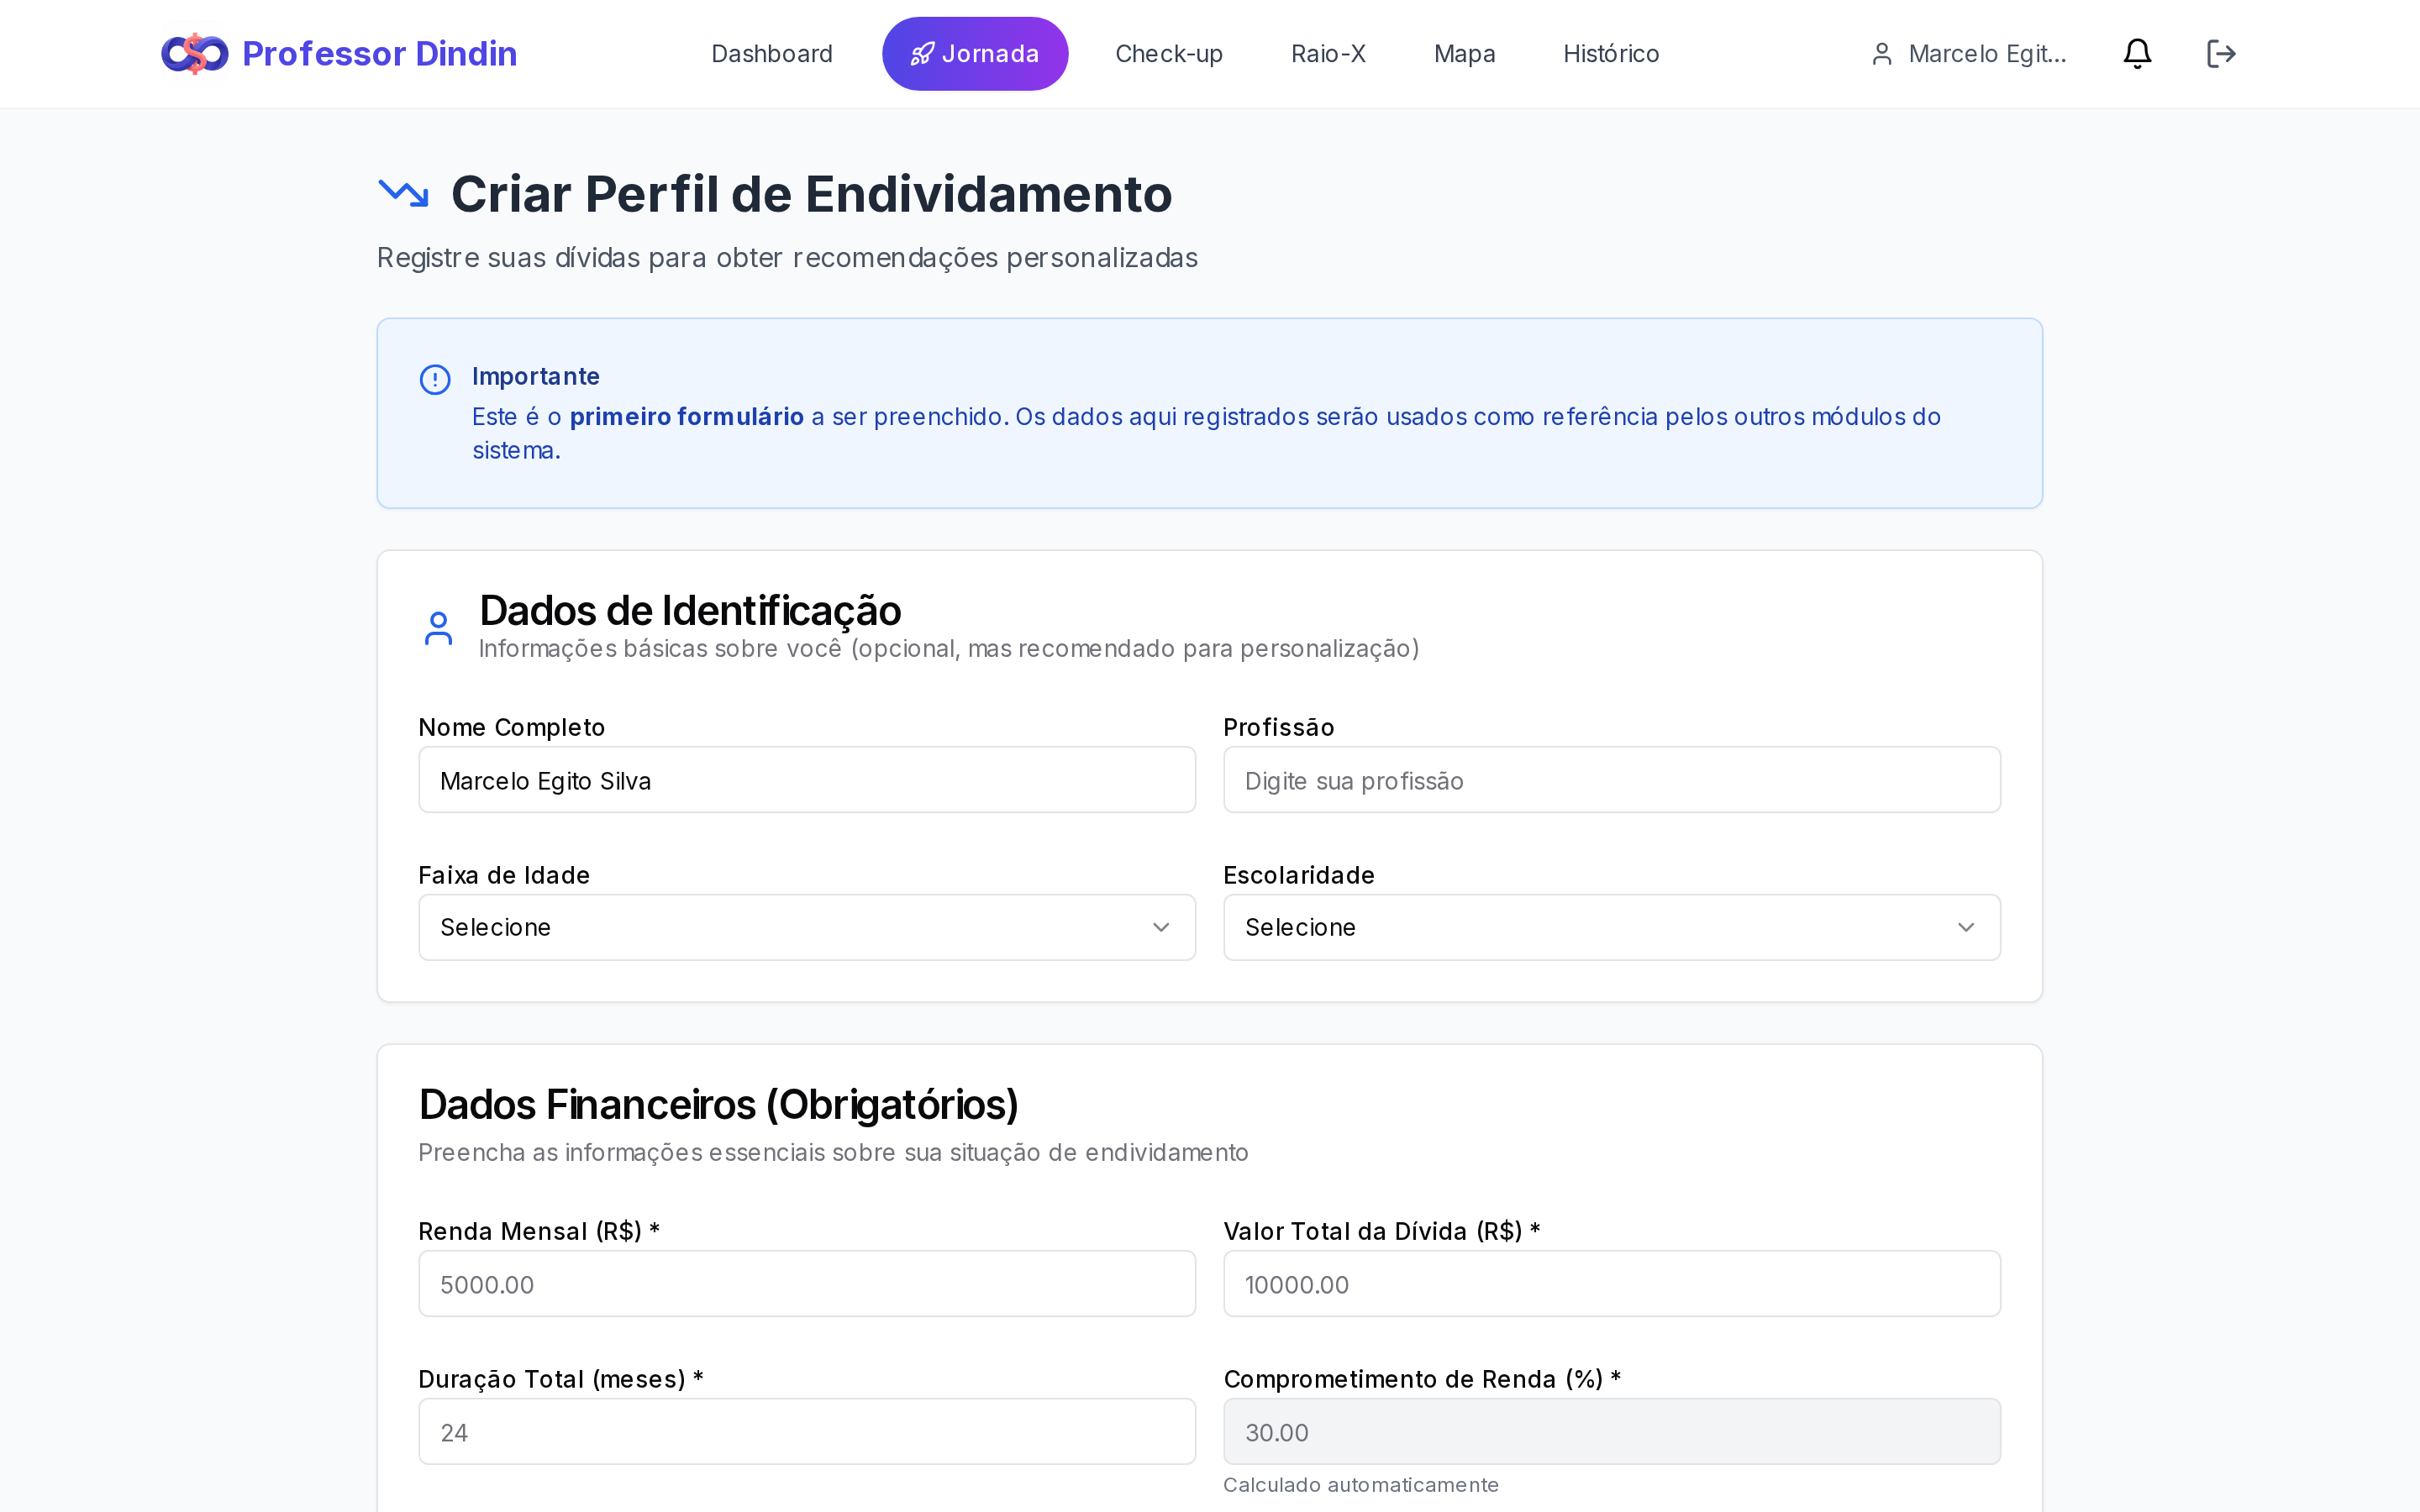Click the 'Comprometimento de Renda (%) *' label
Image resolution: width=2420 pixels, height=1512 pixels.
(1422, 1379)
